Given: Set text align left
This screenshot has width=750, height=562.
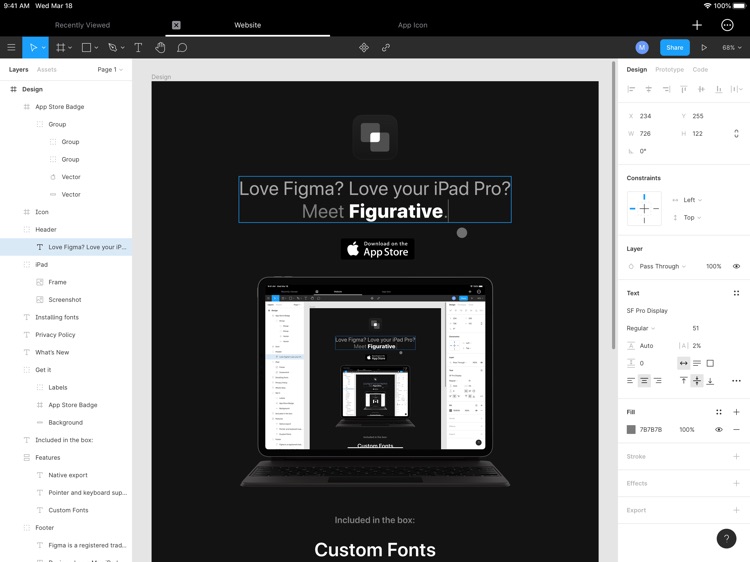Looking at the screenshot, I should (x=631, y=381).
